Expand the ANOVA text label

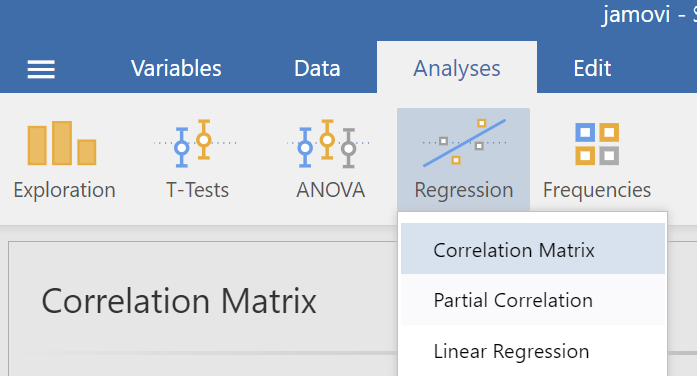331,190
